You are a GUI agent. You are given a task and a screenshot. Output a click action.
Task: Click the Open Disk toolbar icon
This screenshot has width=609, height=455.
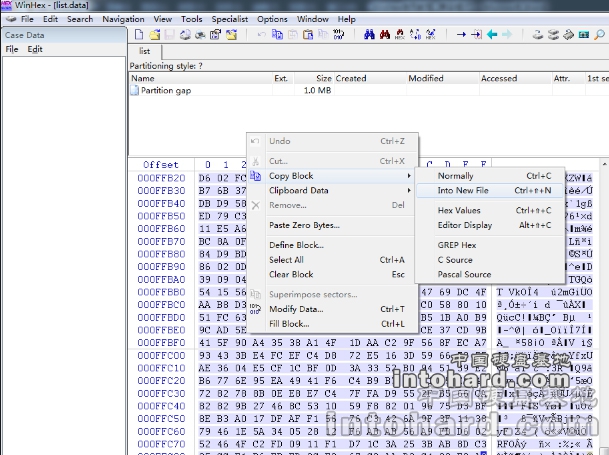pos(538,35)
